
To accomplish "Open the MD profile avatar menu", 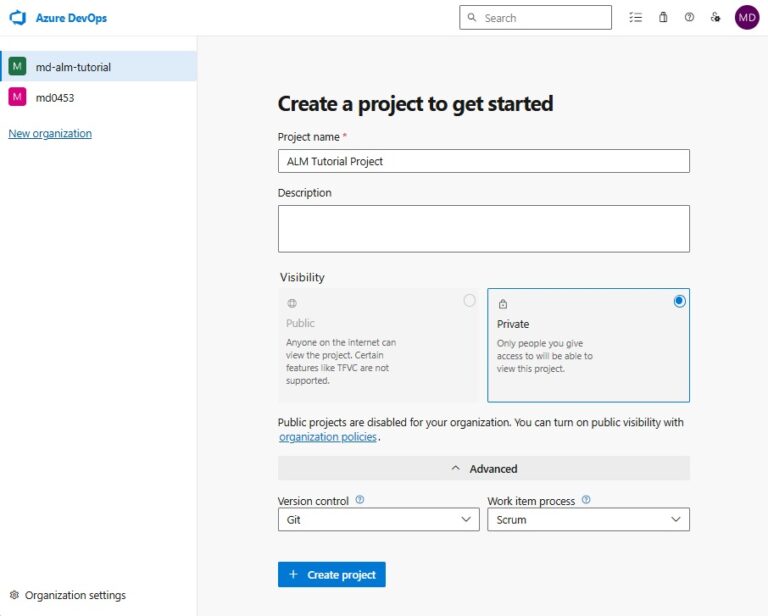I will (x=746, y=18).
